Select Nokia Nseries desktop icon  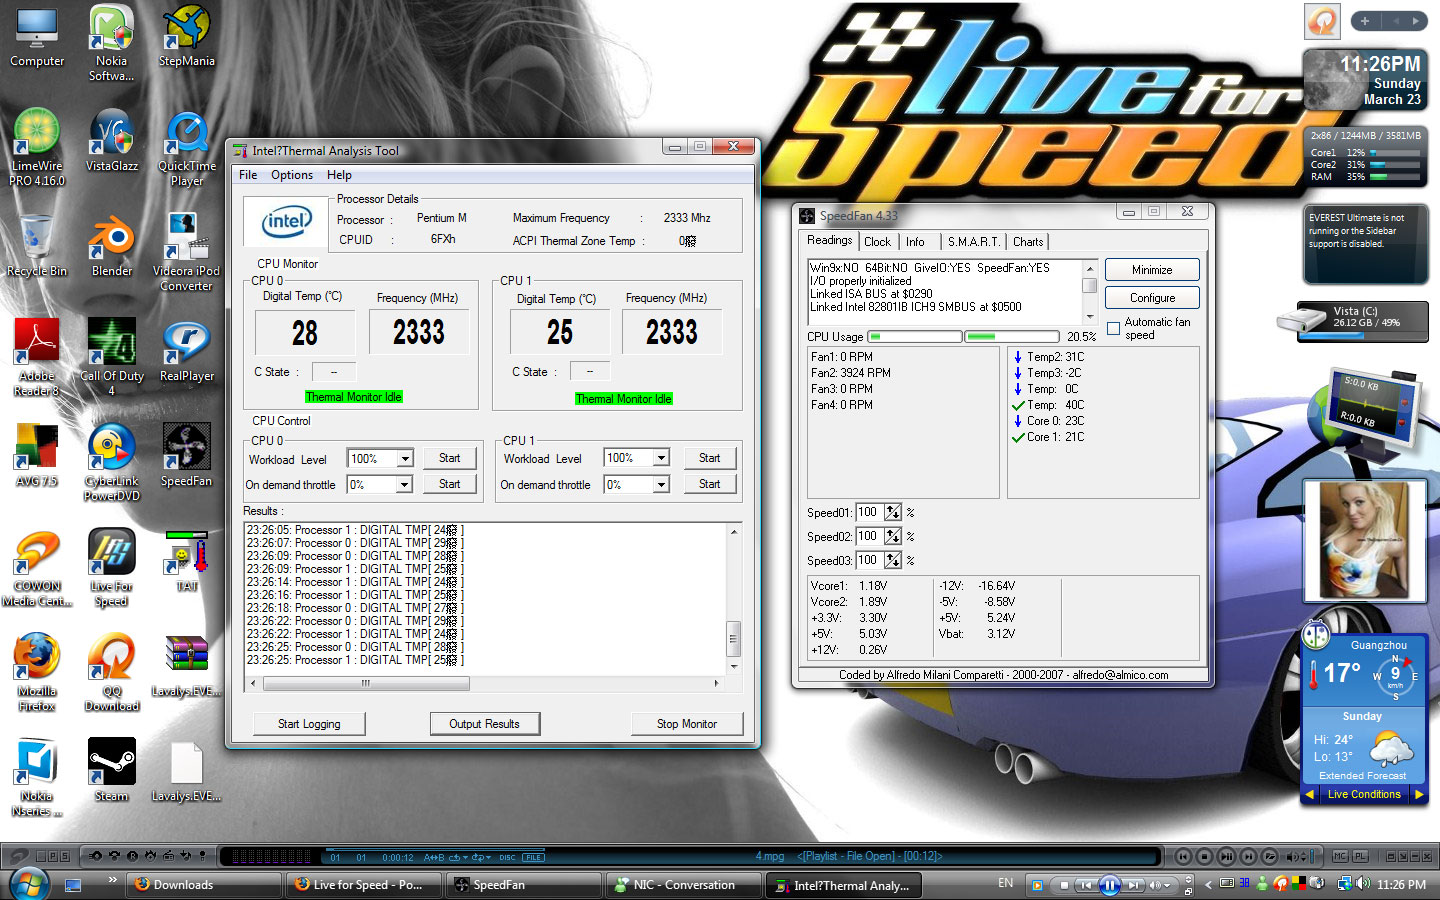[x=37, y=777]
